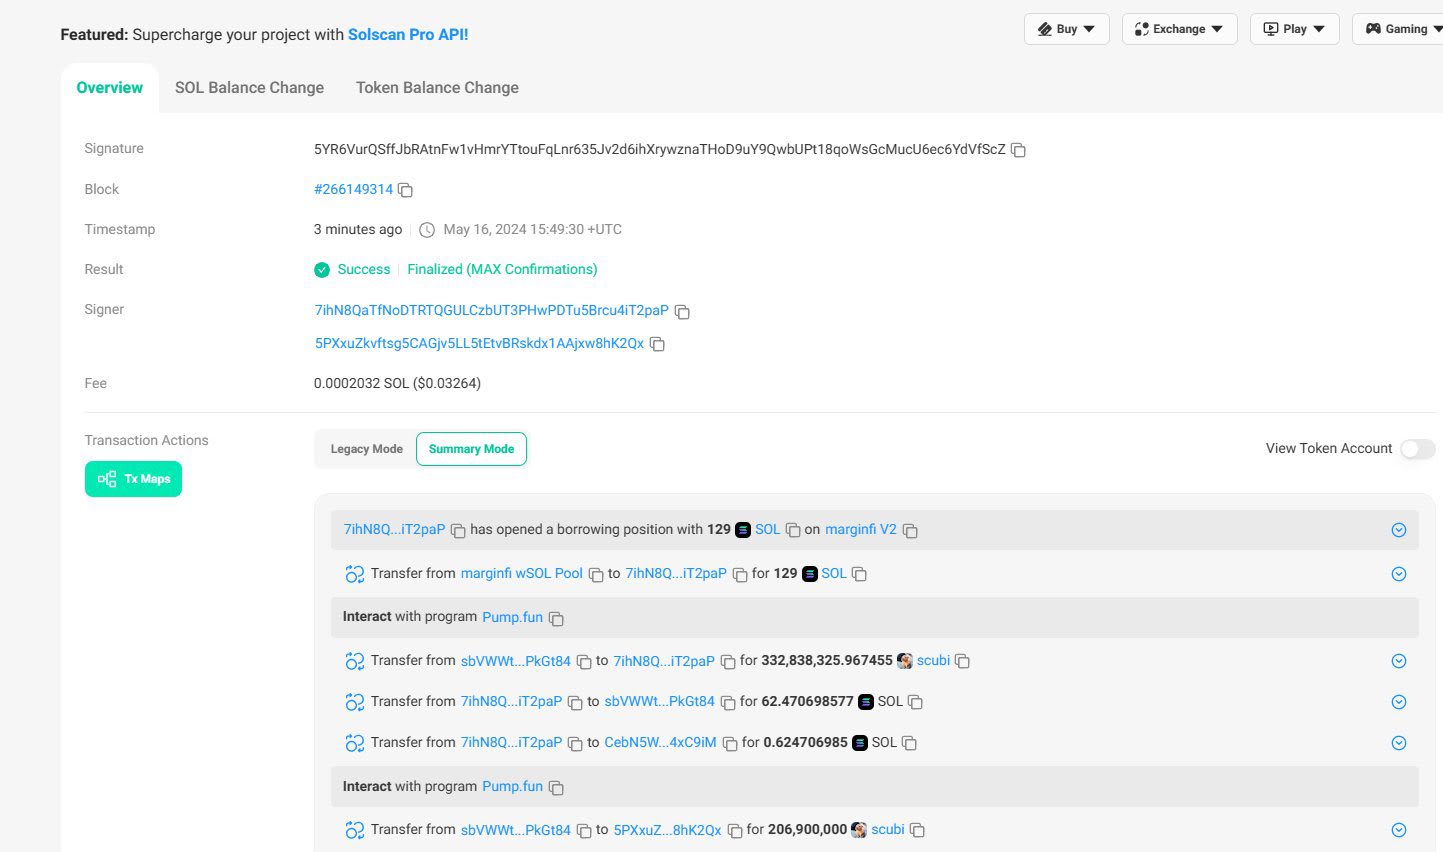1443x852 pixels.
Task: Follow the Solscan Pro API link
Action: (408, 35)
